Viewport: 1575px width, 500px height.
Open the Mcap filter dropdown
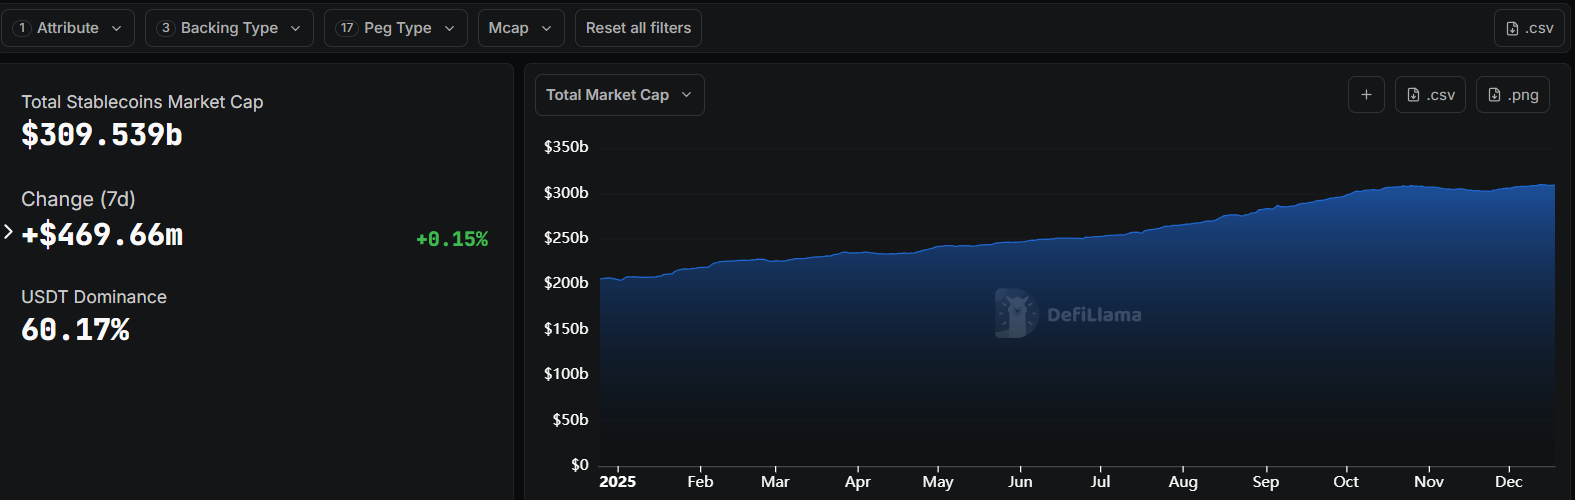[520, 28]
